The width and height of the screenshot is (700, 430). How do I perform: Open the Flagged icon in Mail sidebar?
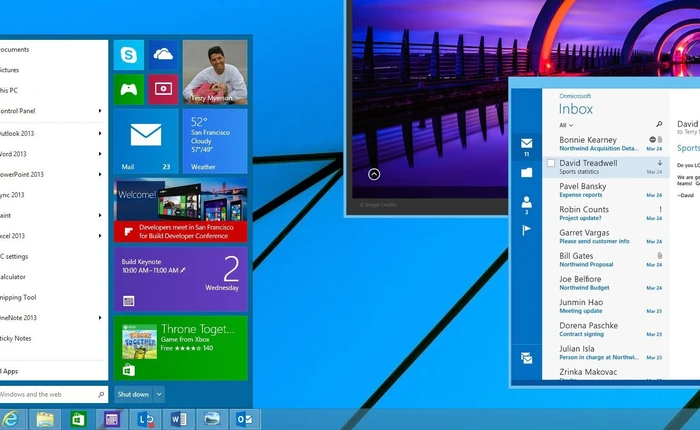526,230
